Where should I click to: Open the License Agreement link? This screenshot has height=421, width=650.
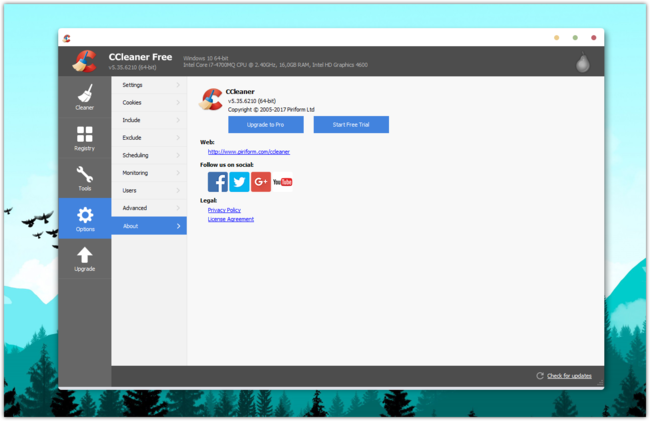(x=231, y=219)
